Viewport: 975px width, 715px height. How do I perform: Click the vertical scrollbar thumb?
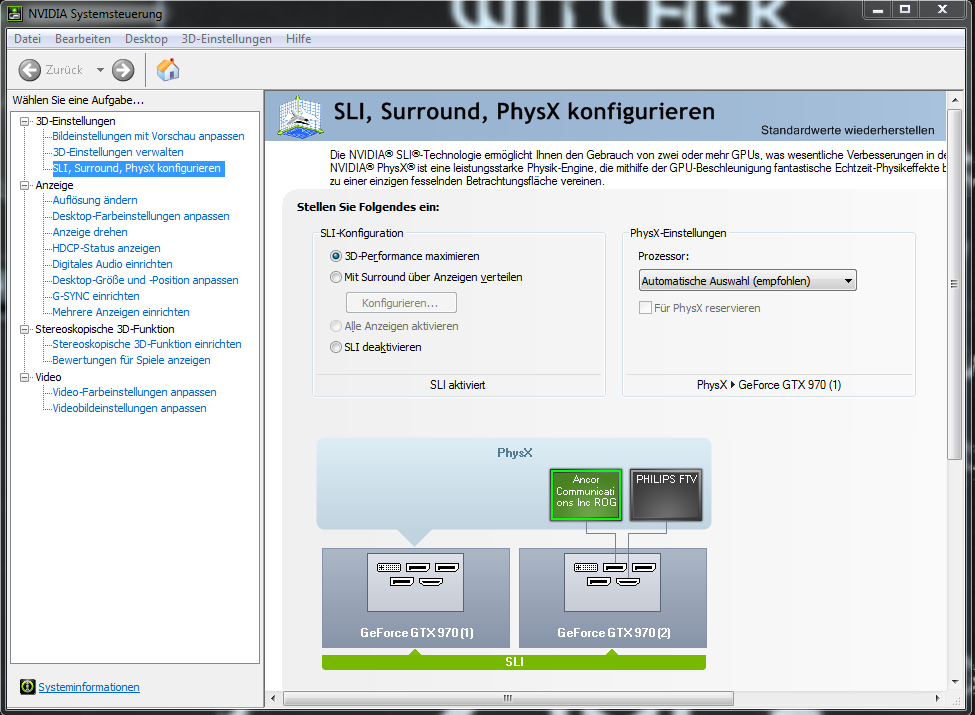tap(954, 284)
